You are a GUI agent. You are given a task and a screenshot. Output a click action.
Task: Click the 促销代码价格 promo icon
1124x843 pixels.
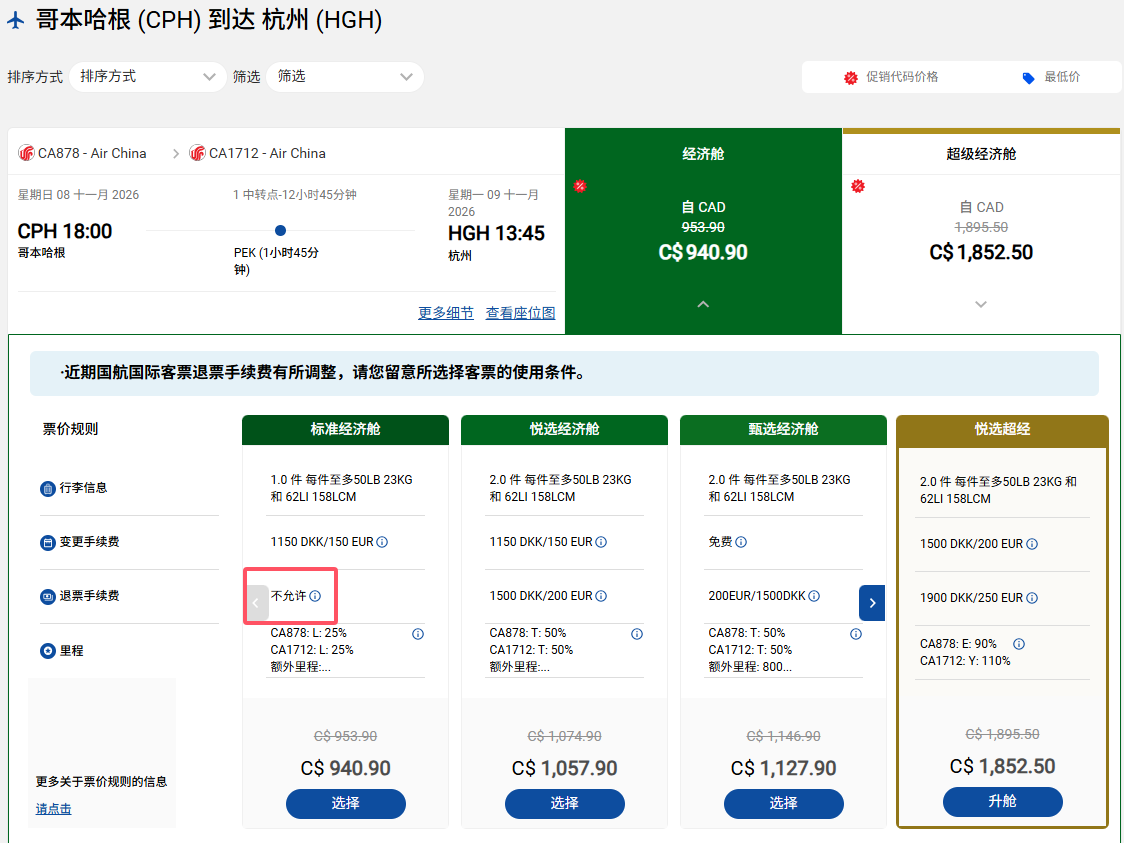point(850,77)
